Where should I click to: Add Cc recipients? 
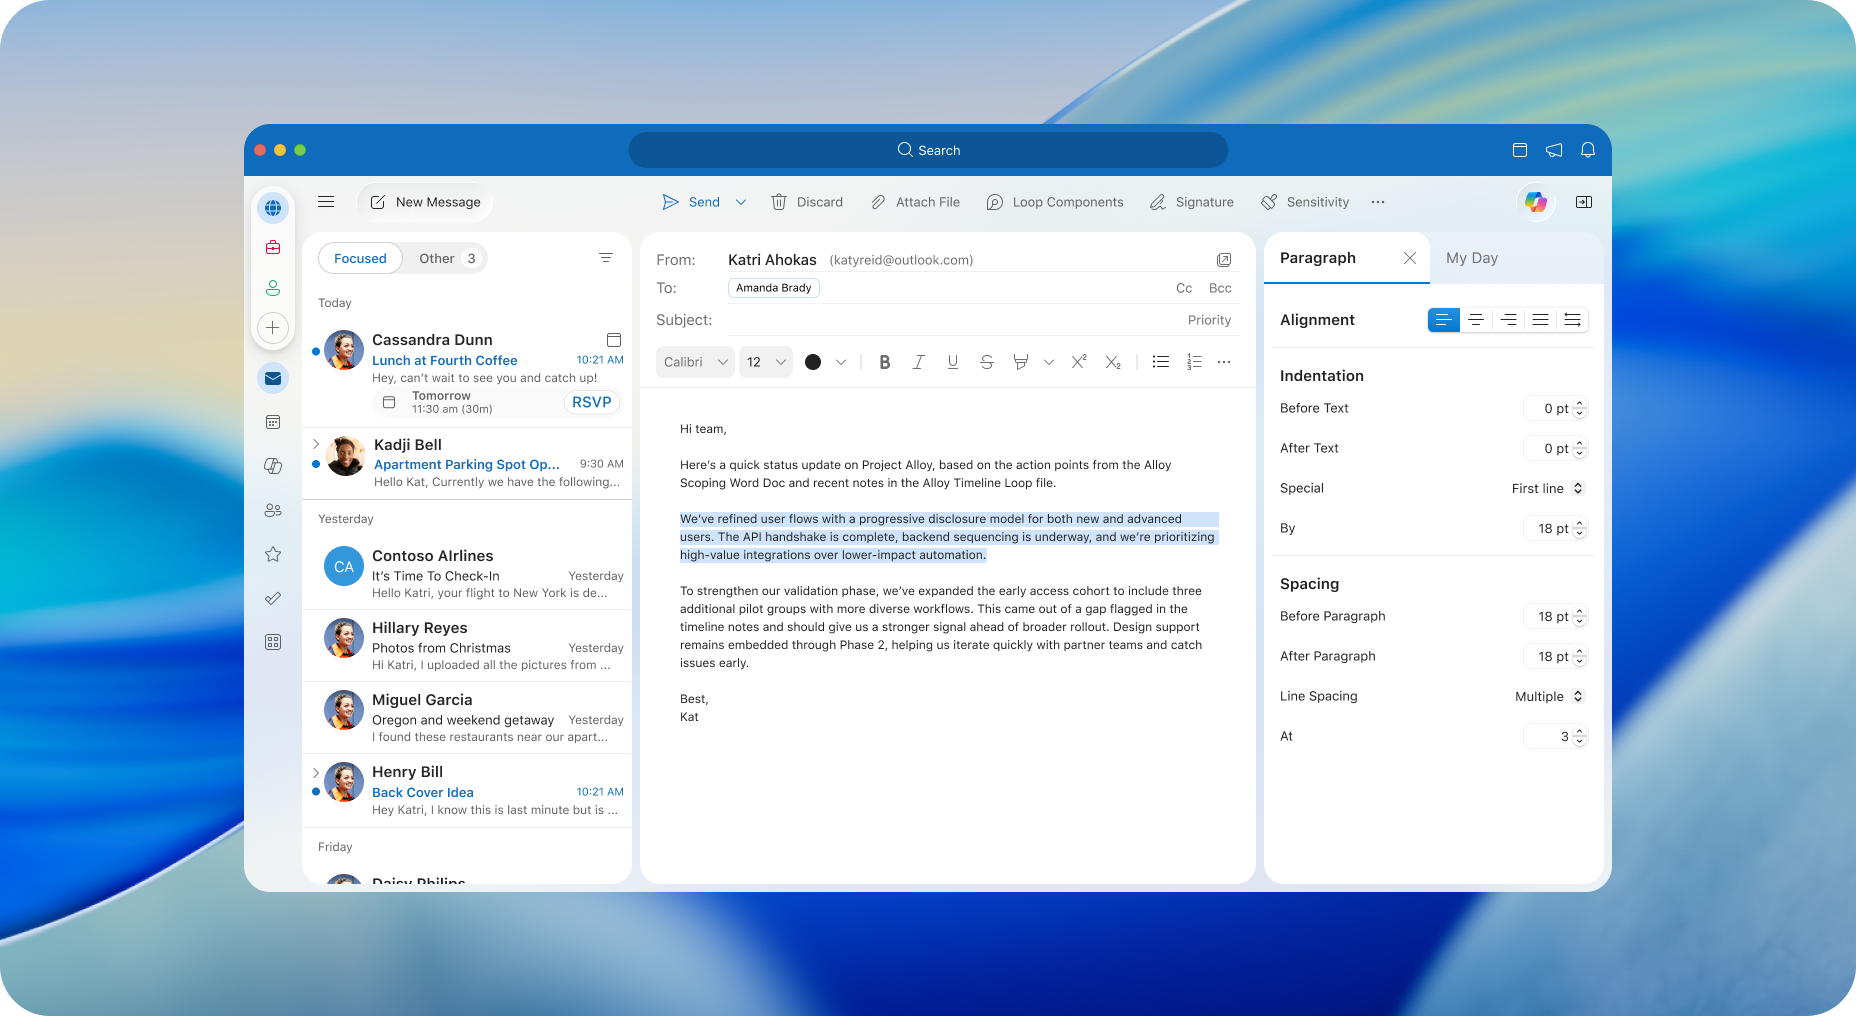[x=1184, y=288]
